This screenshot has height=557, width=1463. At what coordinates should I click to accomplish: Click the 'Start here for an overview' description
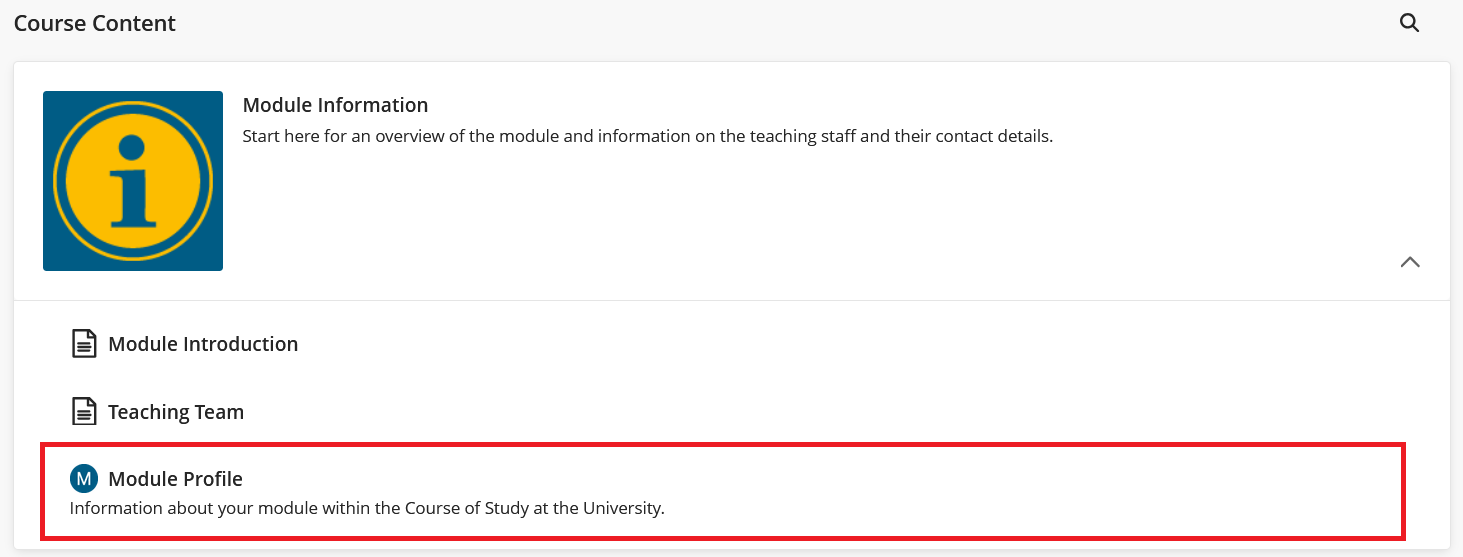click(647, 136)
